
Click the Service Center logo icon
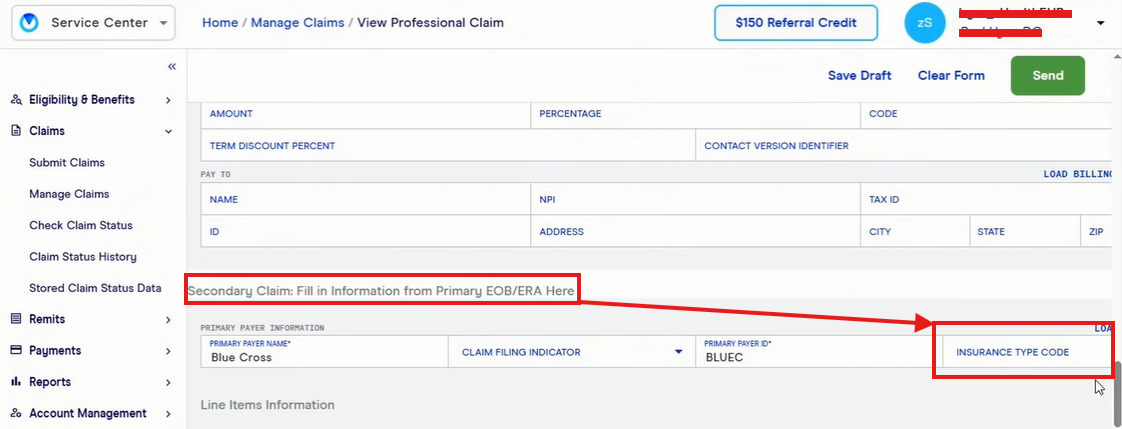tap(29, 23)
